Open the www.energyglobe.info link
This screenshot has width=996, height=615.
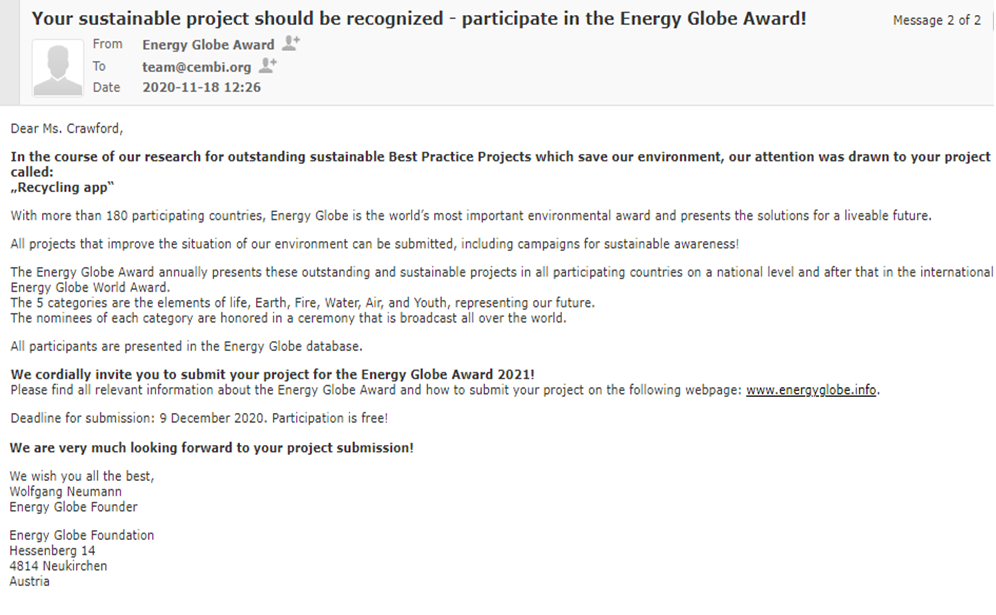pos(811,390)
